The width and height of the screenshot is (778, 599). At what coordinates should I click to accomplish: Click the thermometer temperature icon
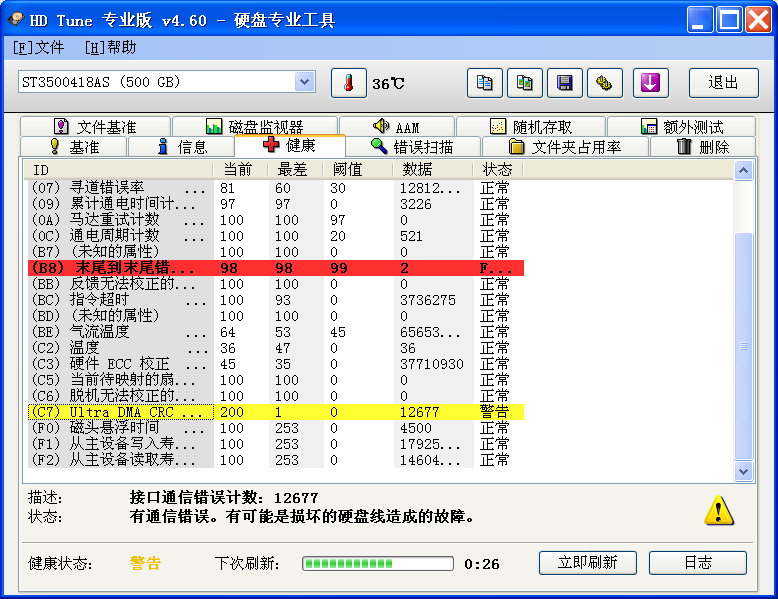click(x=349, y=83)
